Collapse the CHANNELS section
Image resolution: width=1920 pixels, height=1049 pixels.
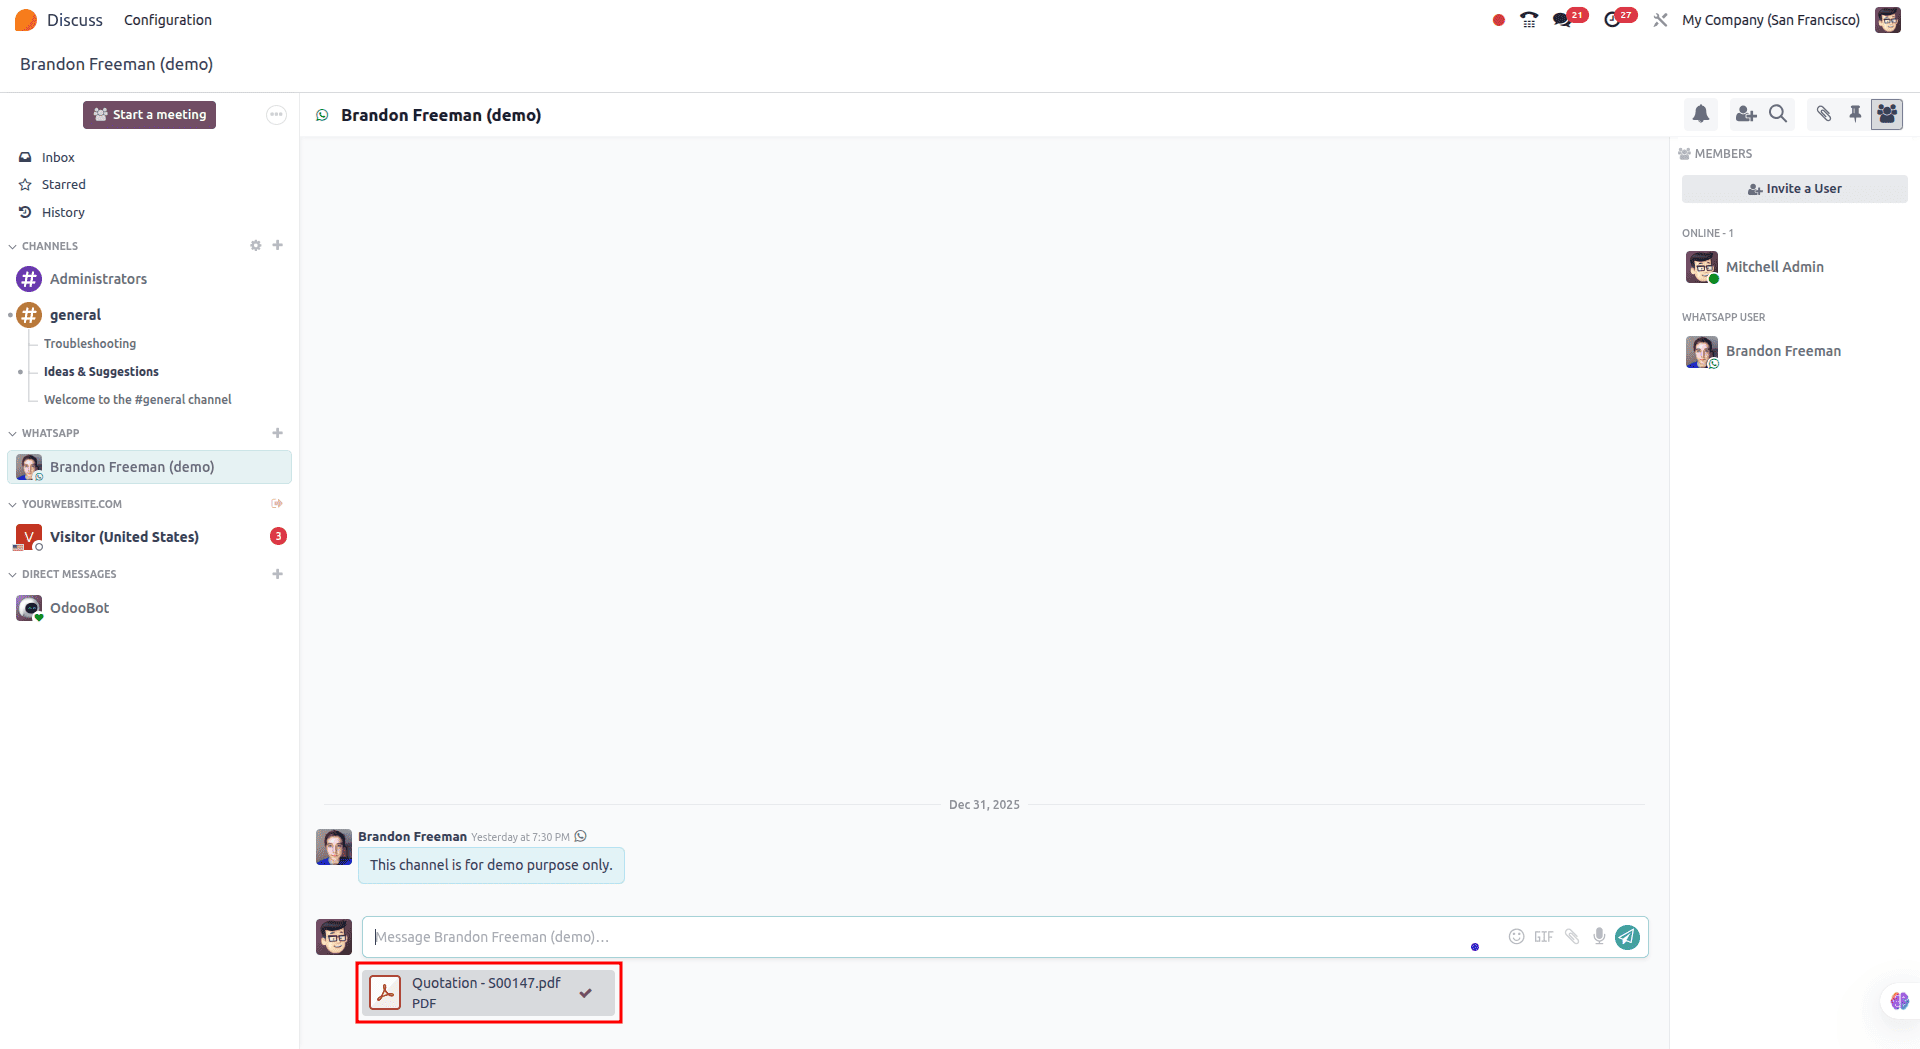[x=11, y=245]
